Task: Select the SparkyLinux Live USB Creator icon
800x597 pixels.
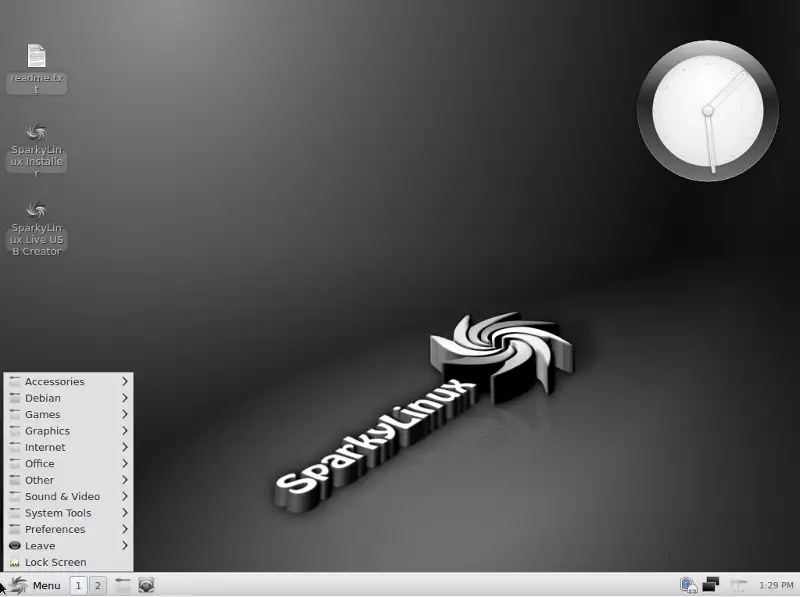Action: tap(36, 211)
